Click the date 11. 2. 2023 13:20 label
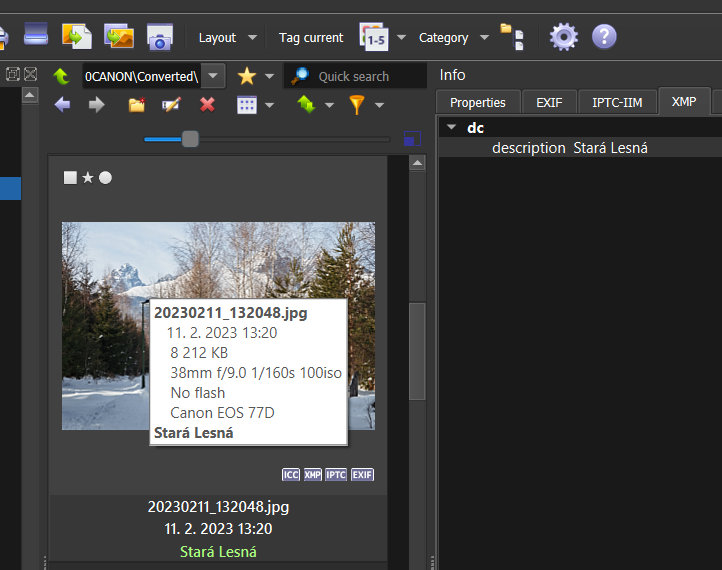 (x=218, y=529)
